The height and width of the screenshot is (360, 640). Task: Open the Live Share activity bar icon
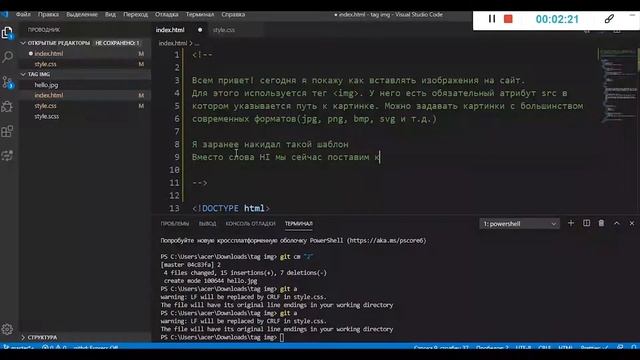7,156
